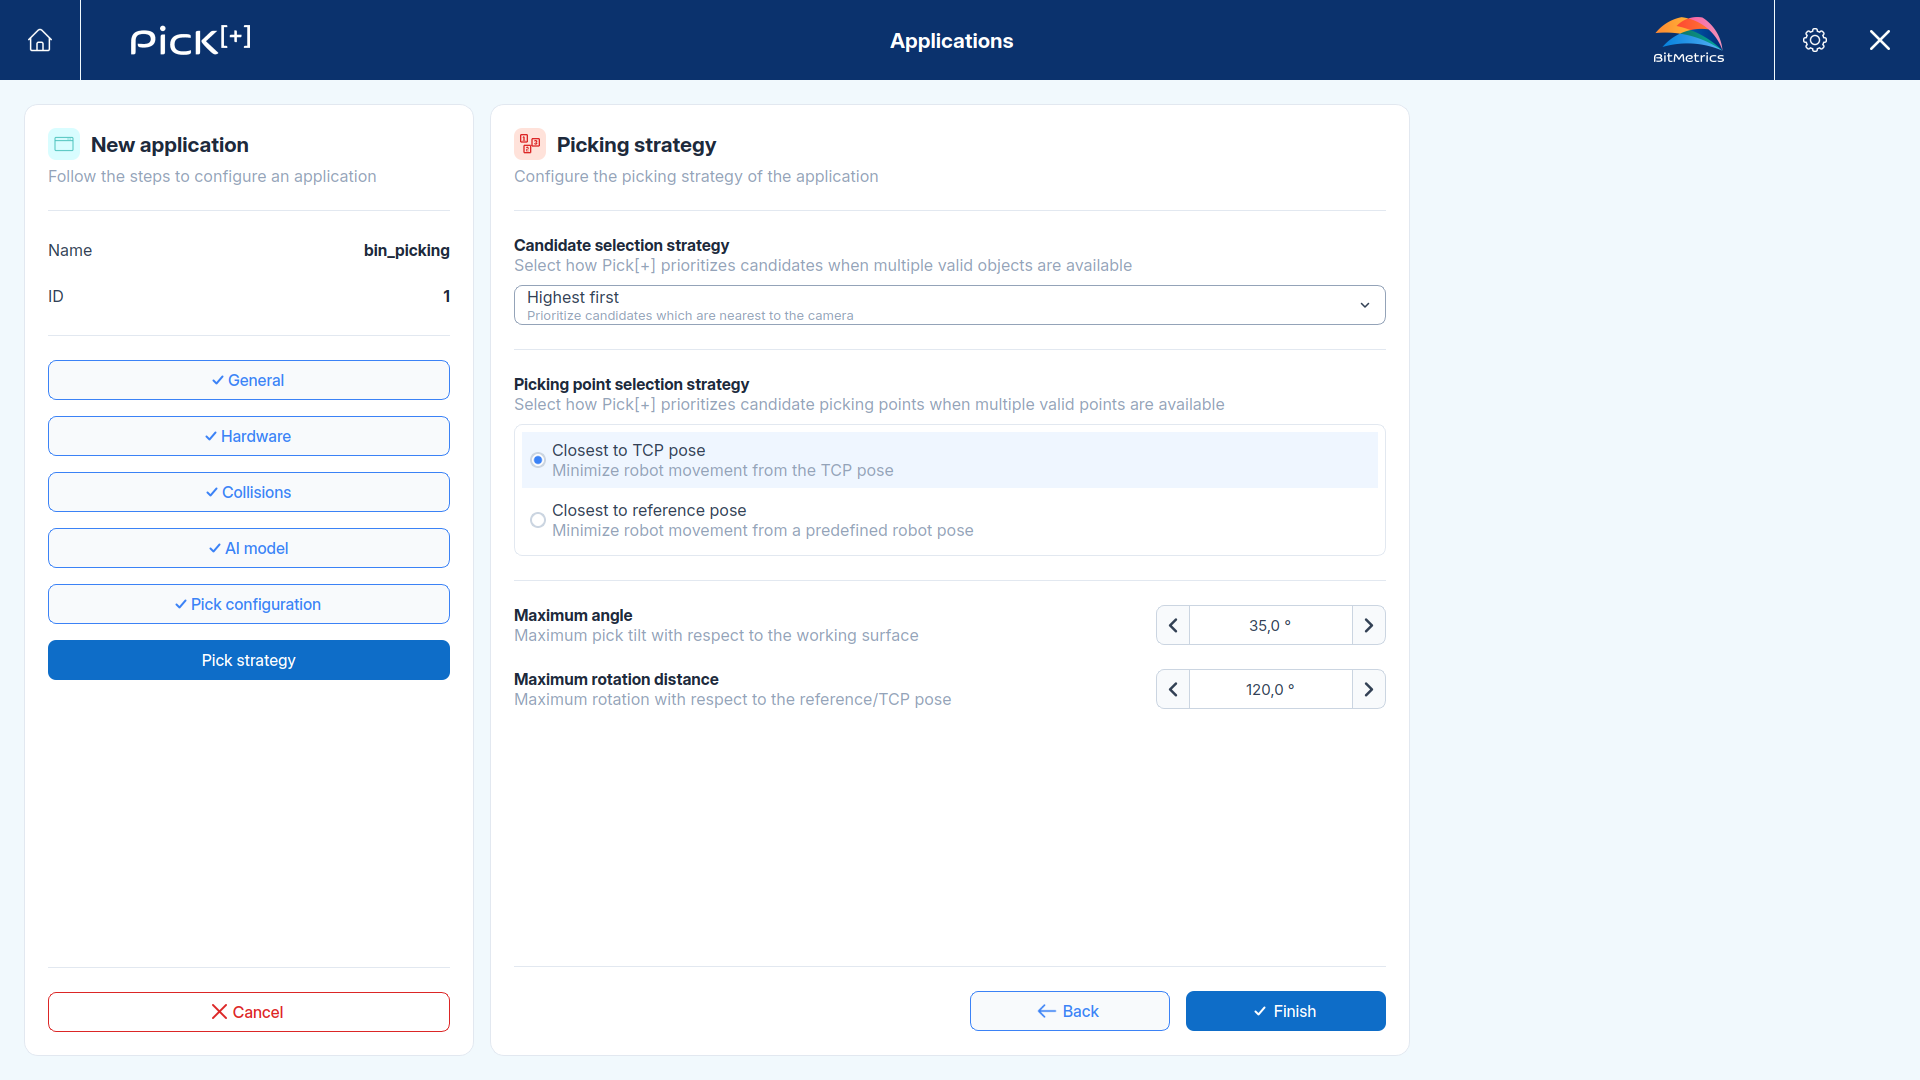Viewport: 1920px width, 1080px height.
Task: Close the Applications window
Action: (1880, 40)
